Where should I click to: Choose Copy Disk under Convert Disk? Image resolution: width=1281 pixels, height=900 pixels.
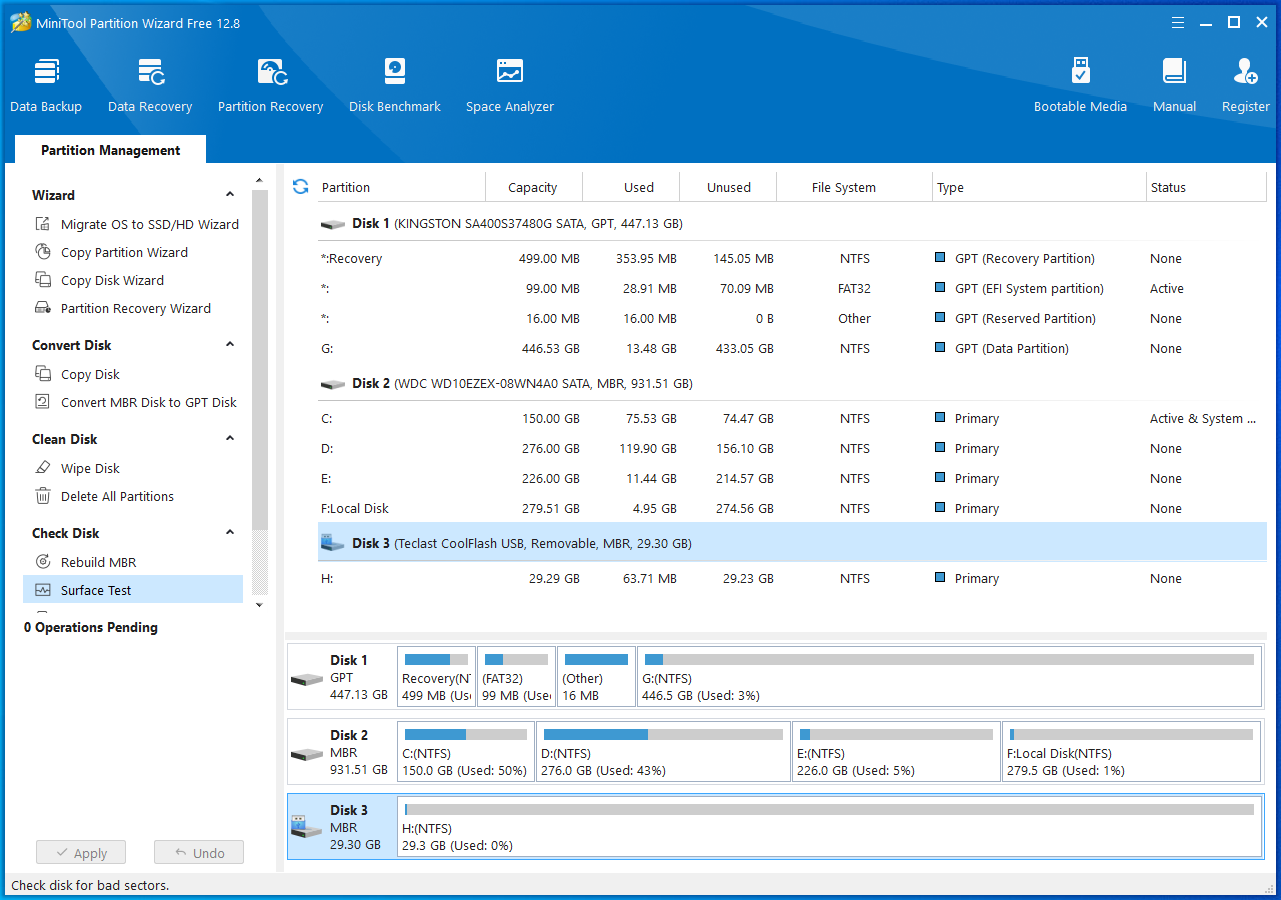coord(77,374)
